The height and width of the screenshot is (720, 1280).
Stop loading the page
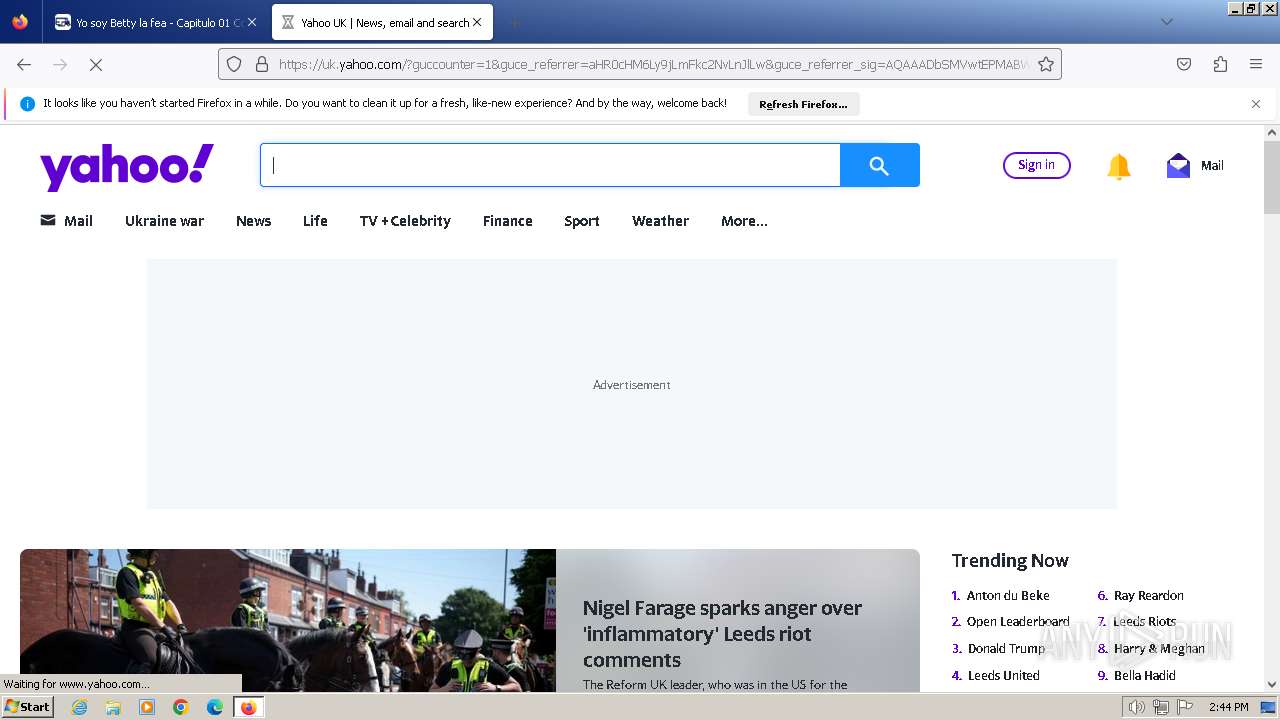pos(96,64)
